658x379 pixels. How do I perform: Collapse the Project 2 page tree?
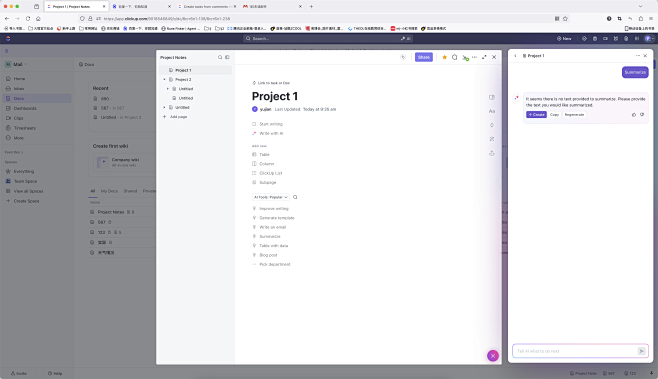point(164,79)
